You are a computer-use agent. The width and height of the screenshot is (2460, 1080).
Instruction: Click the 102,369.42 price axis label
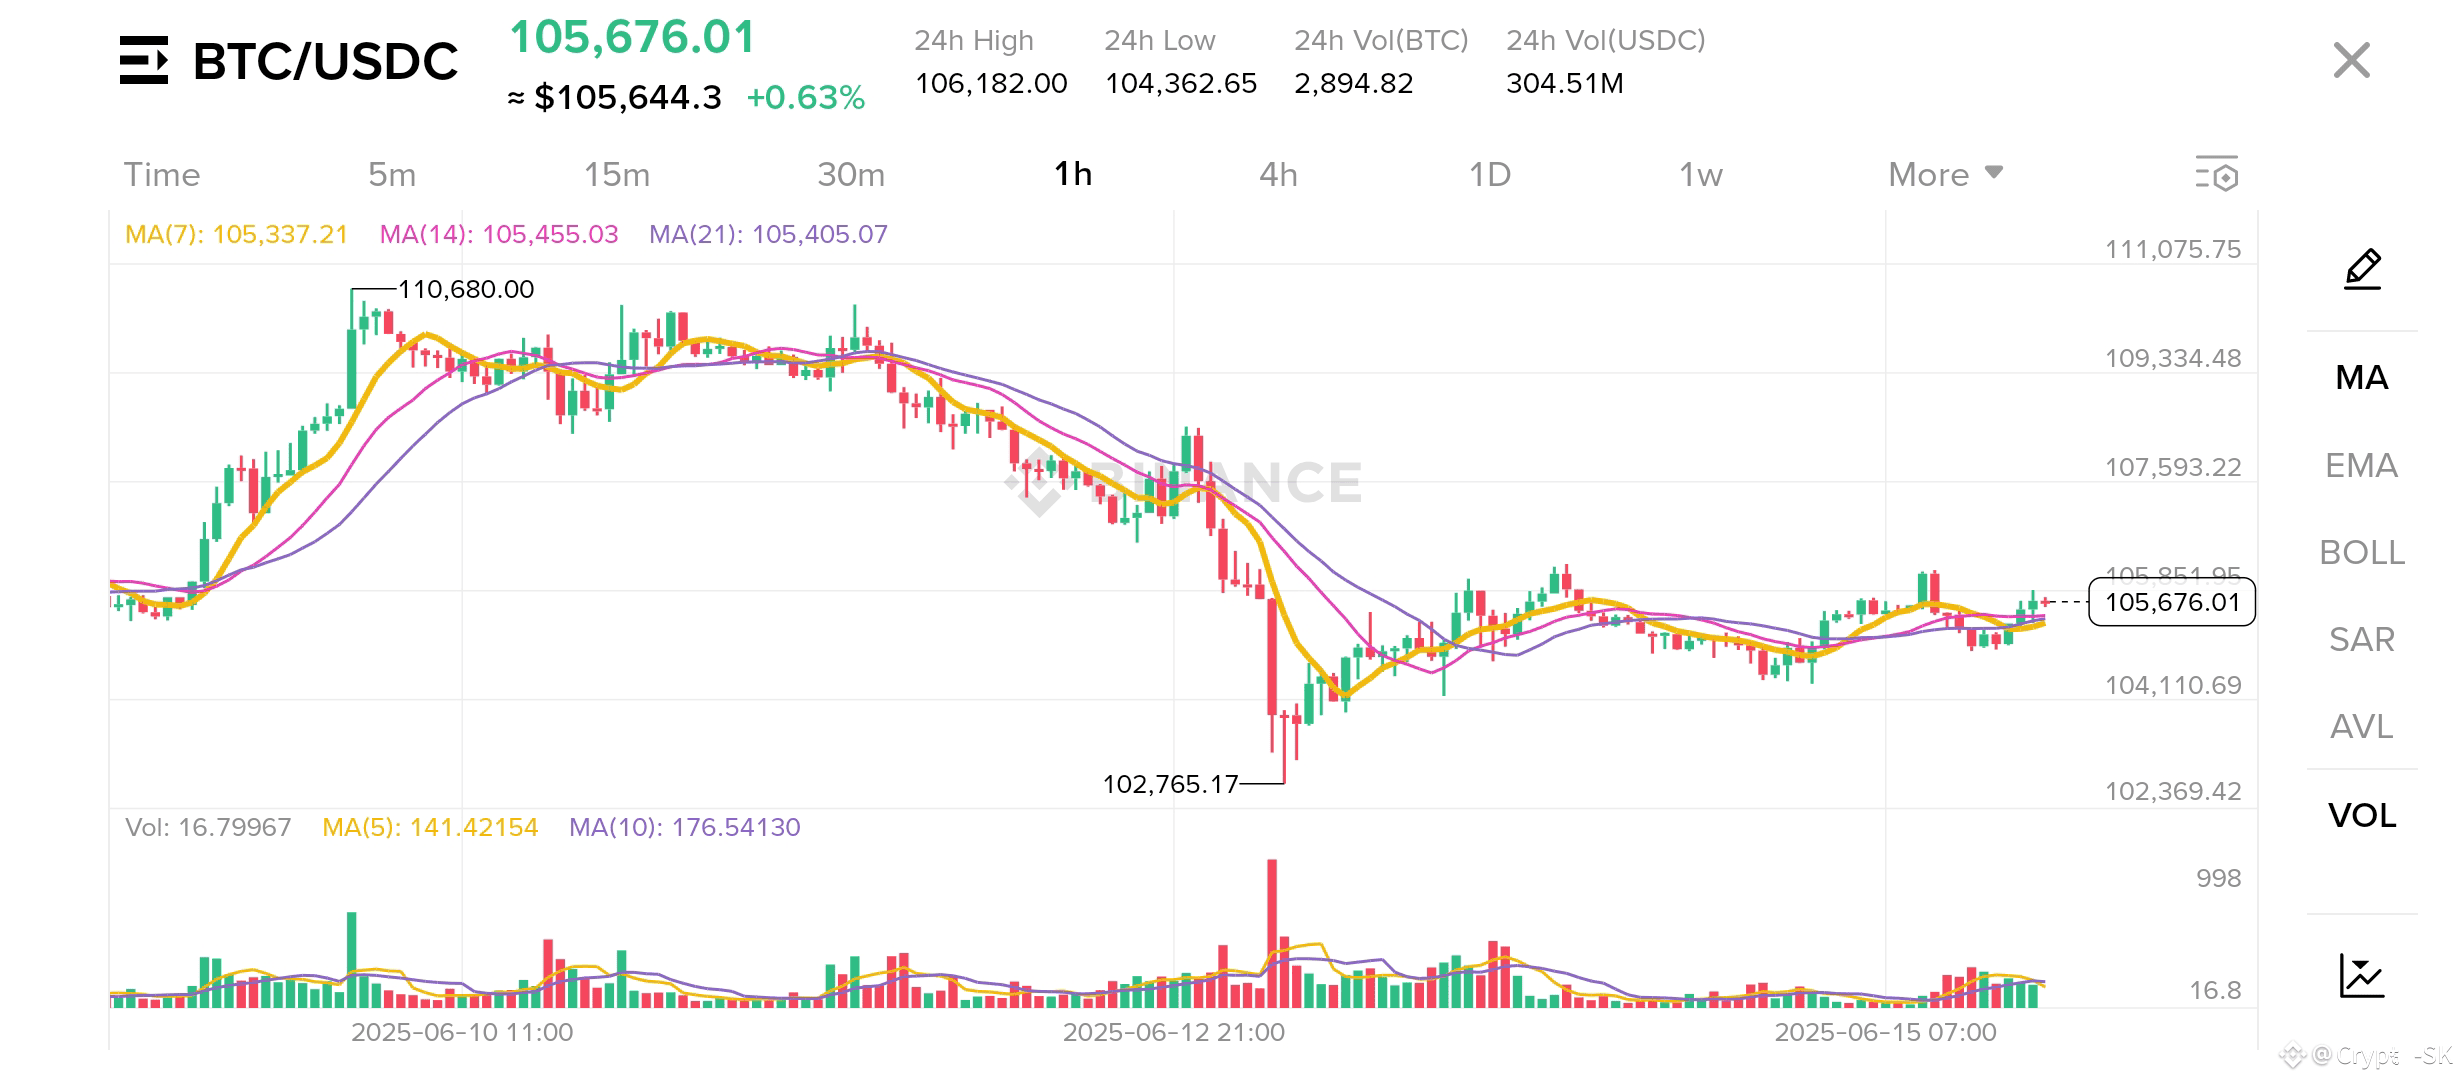2173,791
